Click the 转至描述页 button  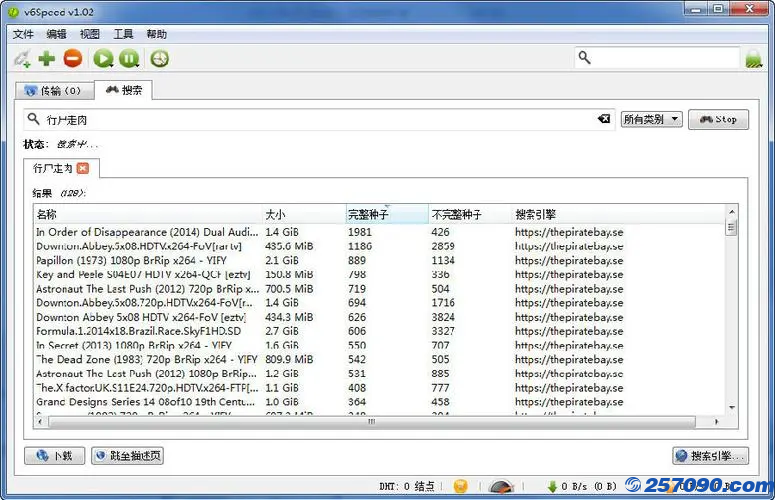(128, 456)
